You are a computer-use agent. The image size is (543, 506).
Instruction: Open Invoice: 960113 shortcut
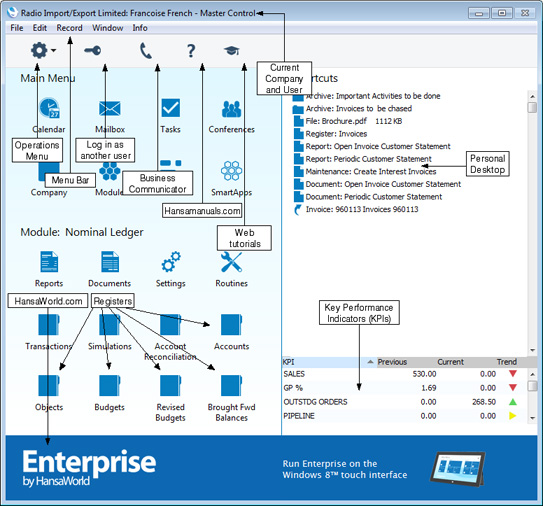[x=356, y=209]
